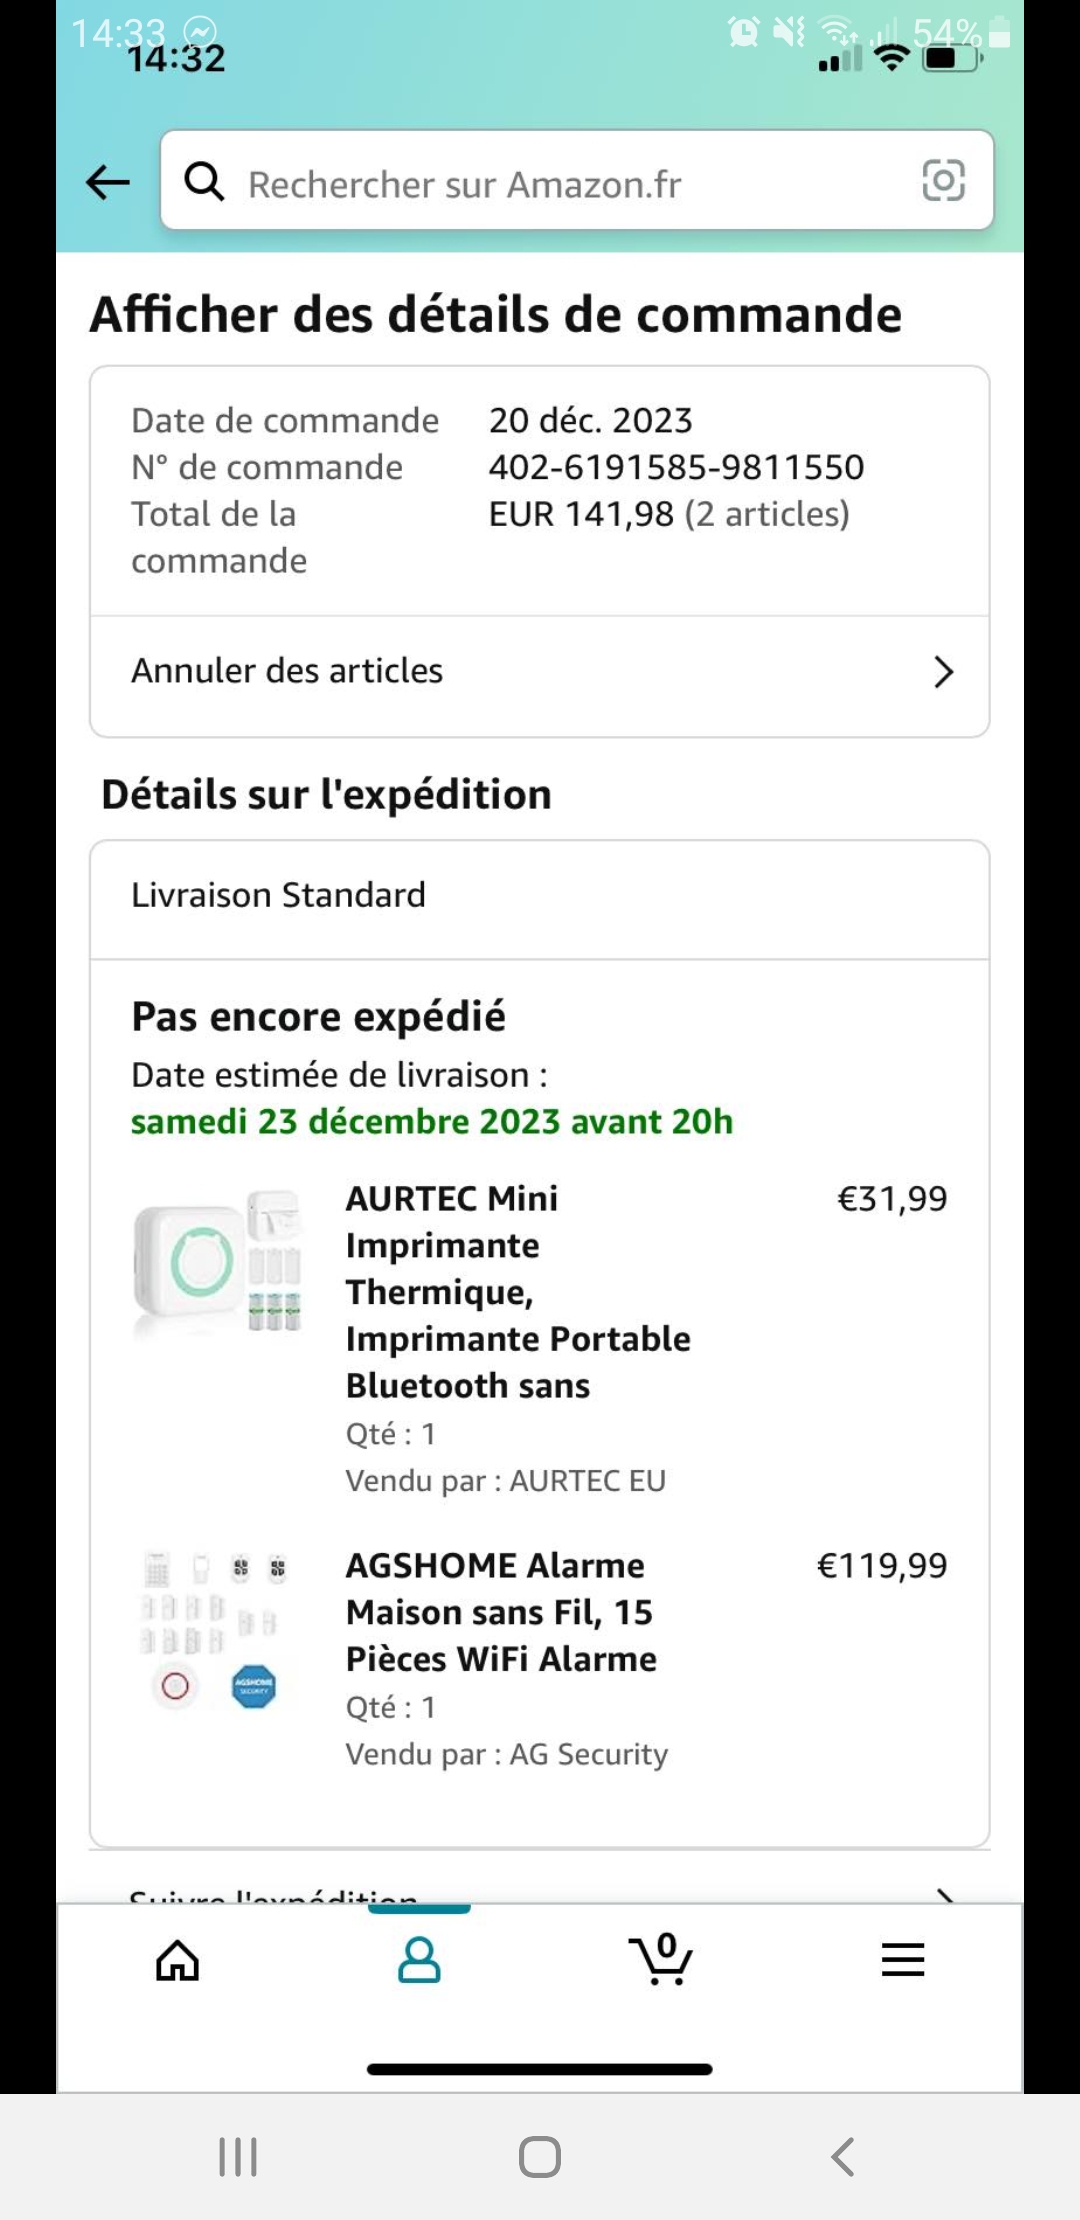Open the account profile tab
Image resolution: width=1080 pixels, height=2220 pixels.
point(419,1960)
